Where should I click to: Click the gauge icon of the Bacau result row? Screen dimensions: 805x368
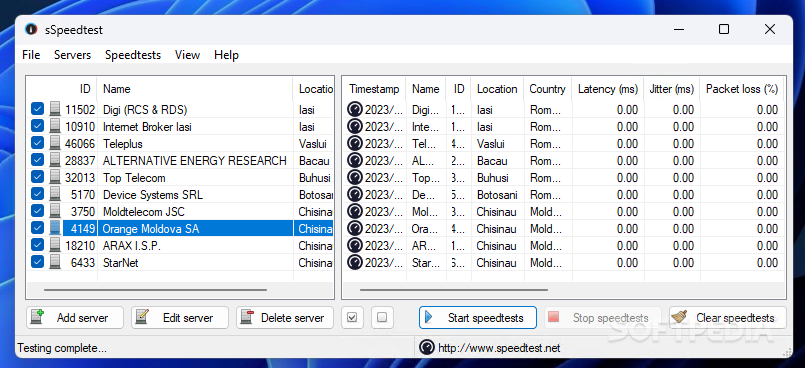pyautogui.click(x=355, y=161)
